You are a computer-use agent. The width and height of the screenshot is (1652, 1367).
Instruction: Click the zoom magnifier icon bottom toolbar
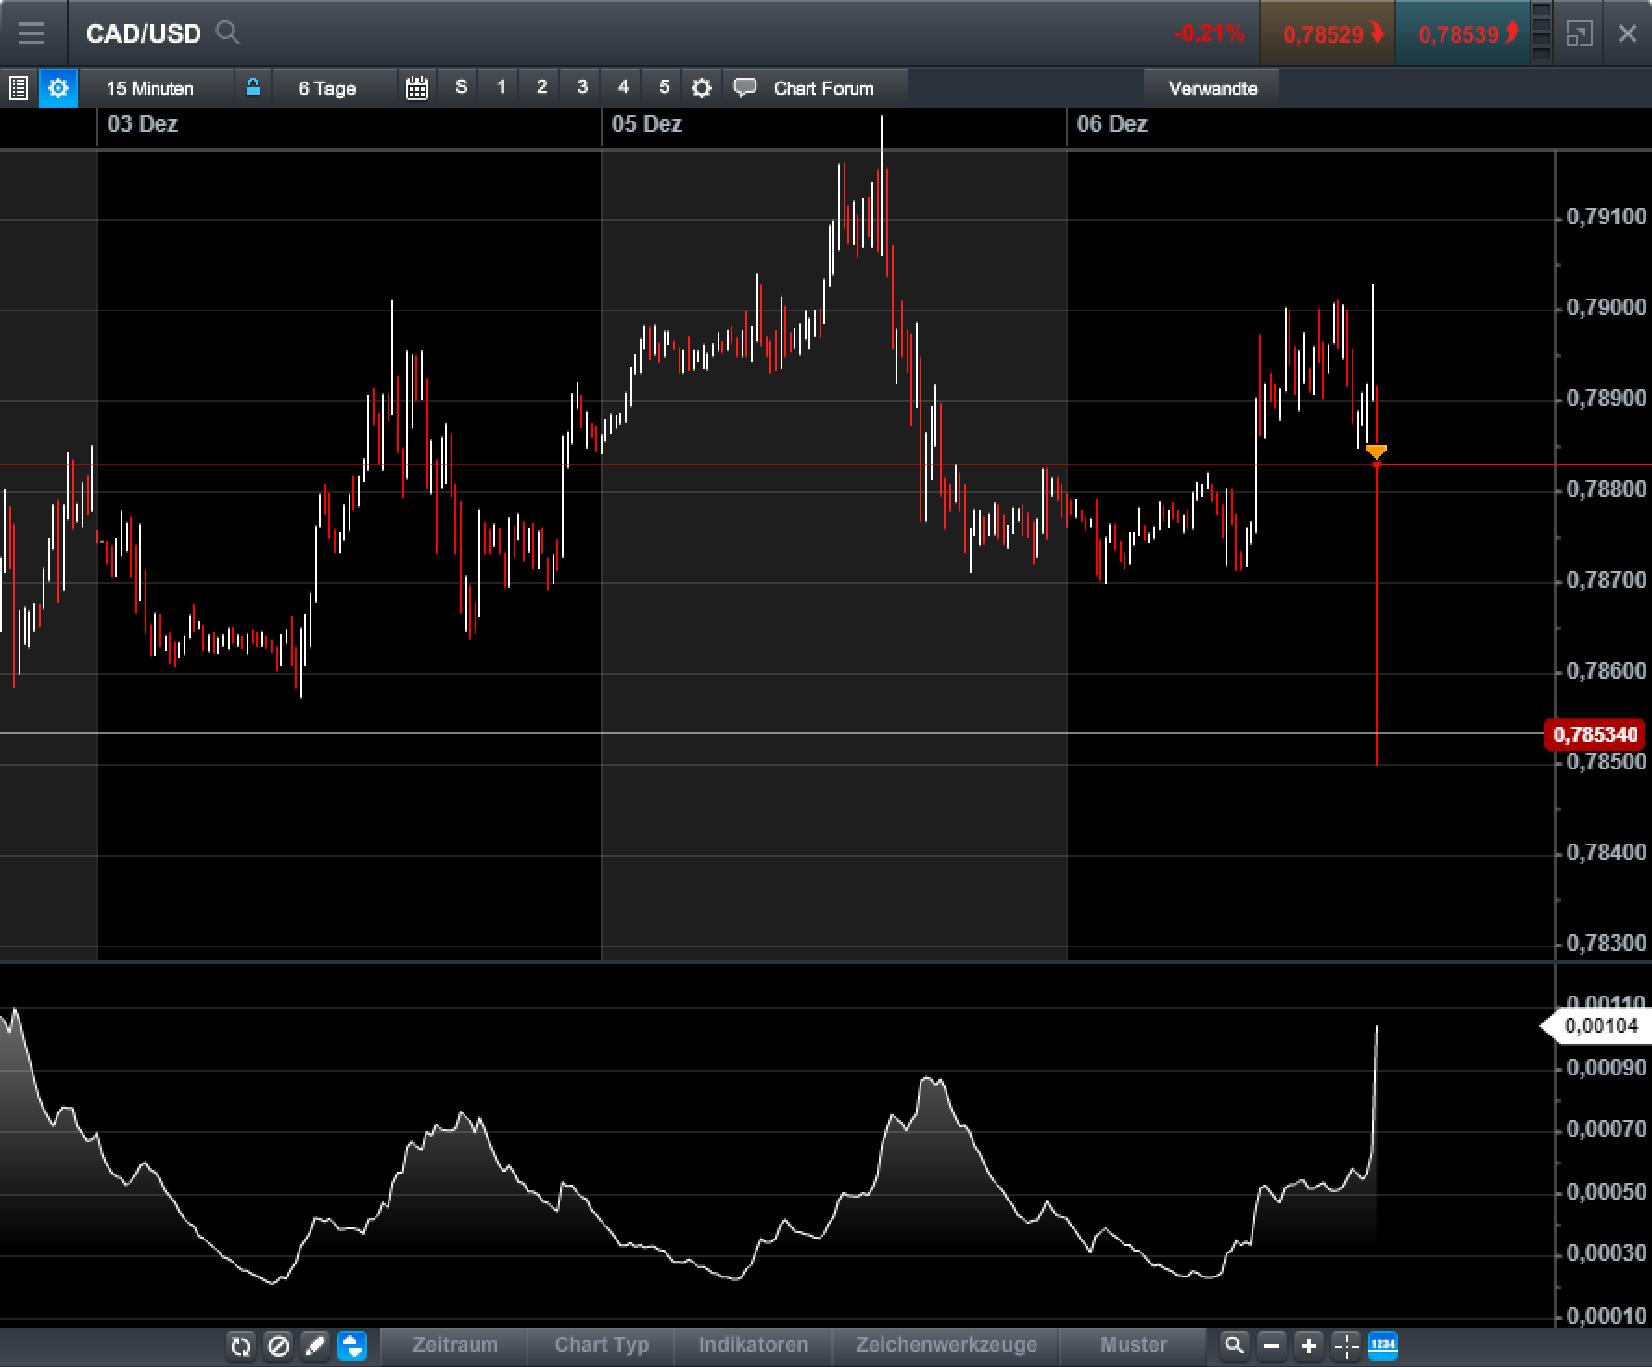click(x=1236, y=1346)
